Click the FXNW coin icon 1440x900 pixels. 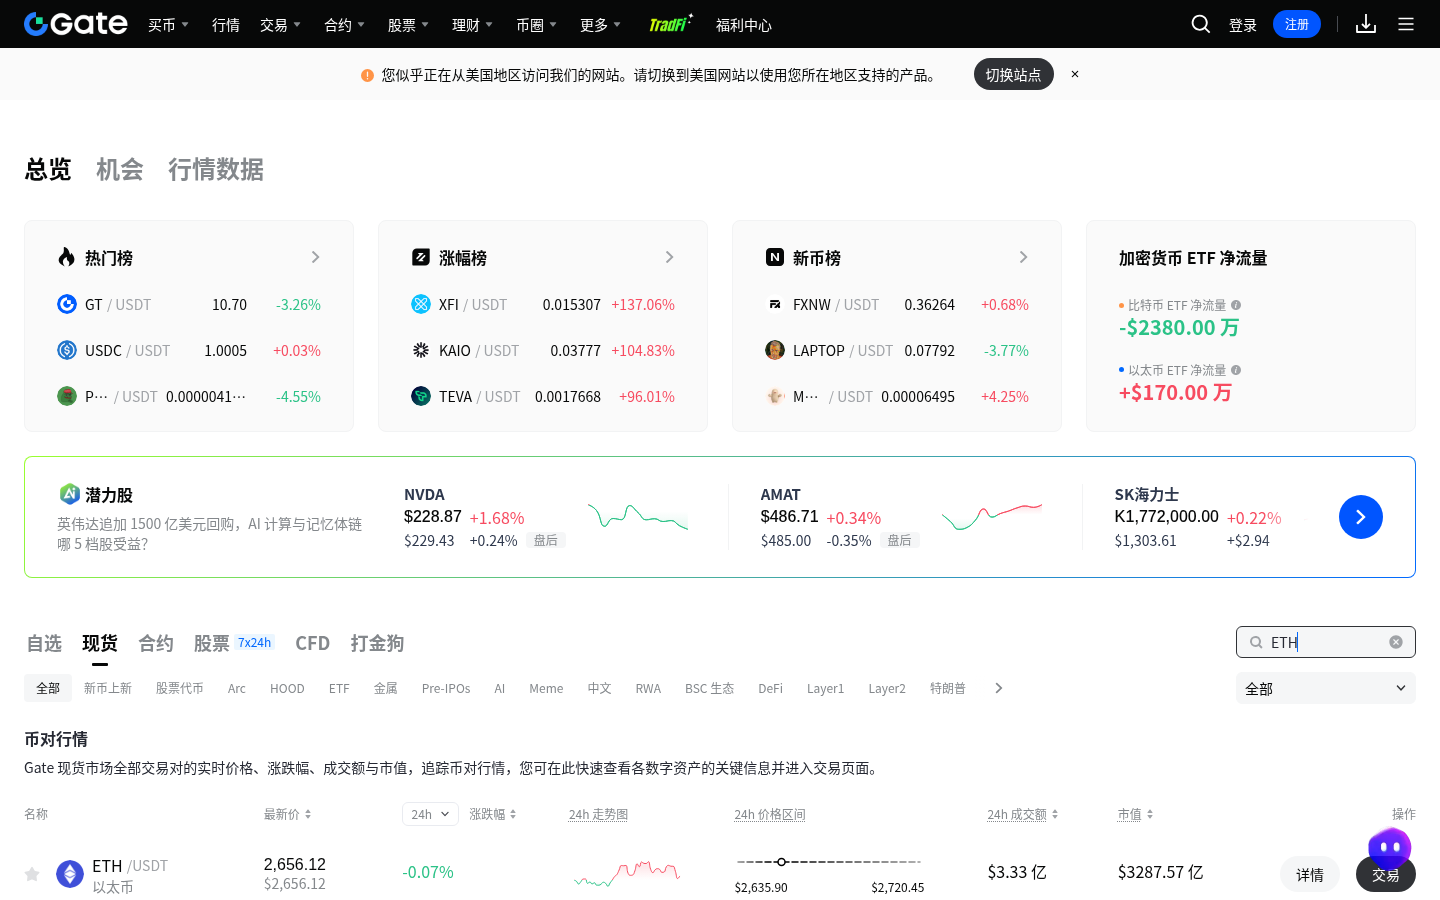tap(775, 304)
